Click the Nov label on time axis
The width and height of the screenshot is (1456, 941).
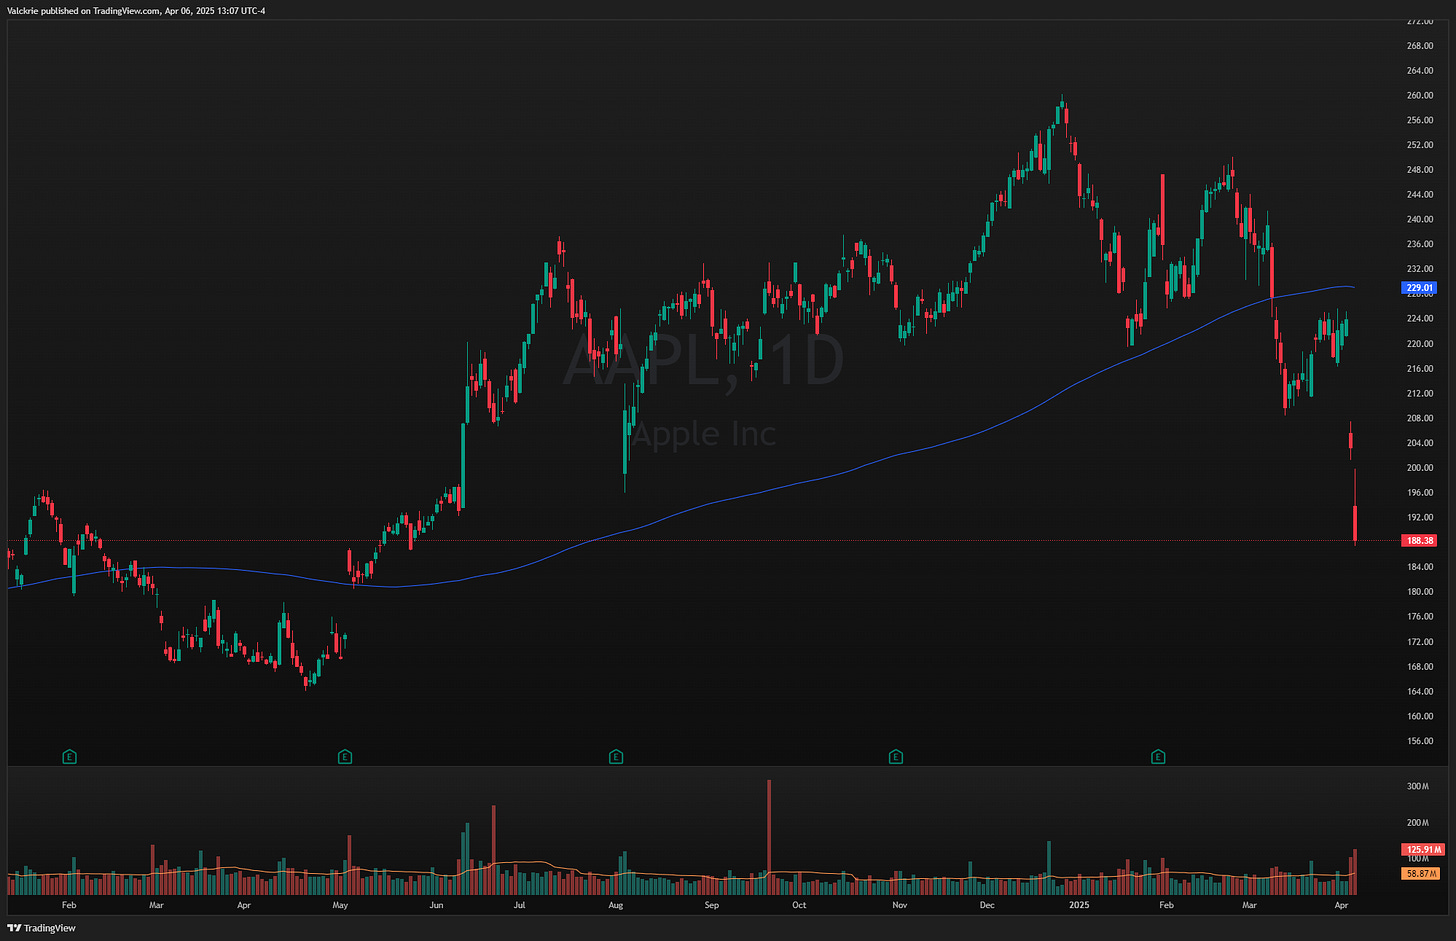click(900, 905)
